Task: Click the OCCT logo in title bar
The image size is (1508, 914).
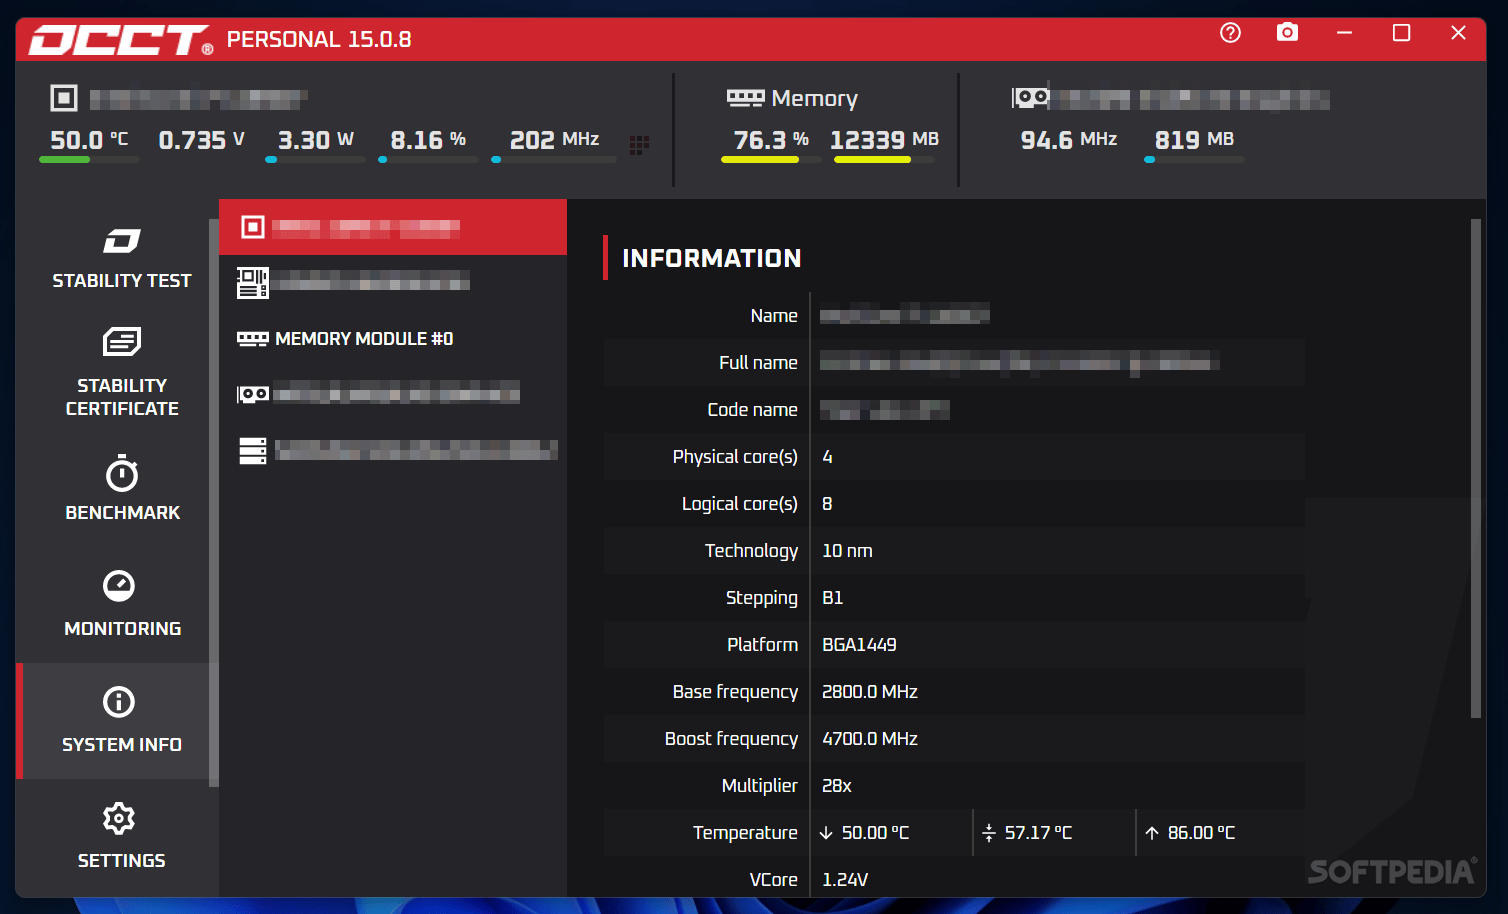Action: click(x=120, y=40)
